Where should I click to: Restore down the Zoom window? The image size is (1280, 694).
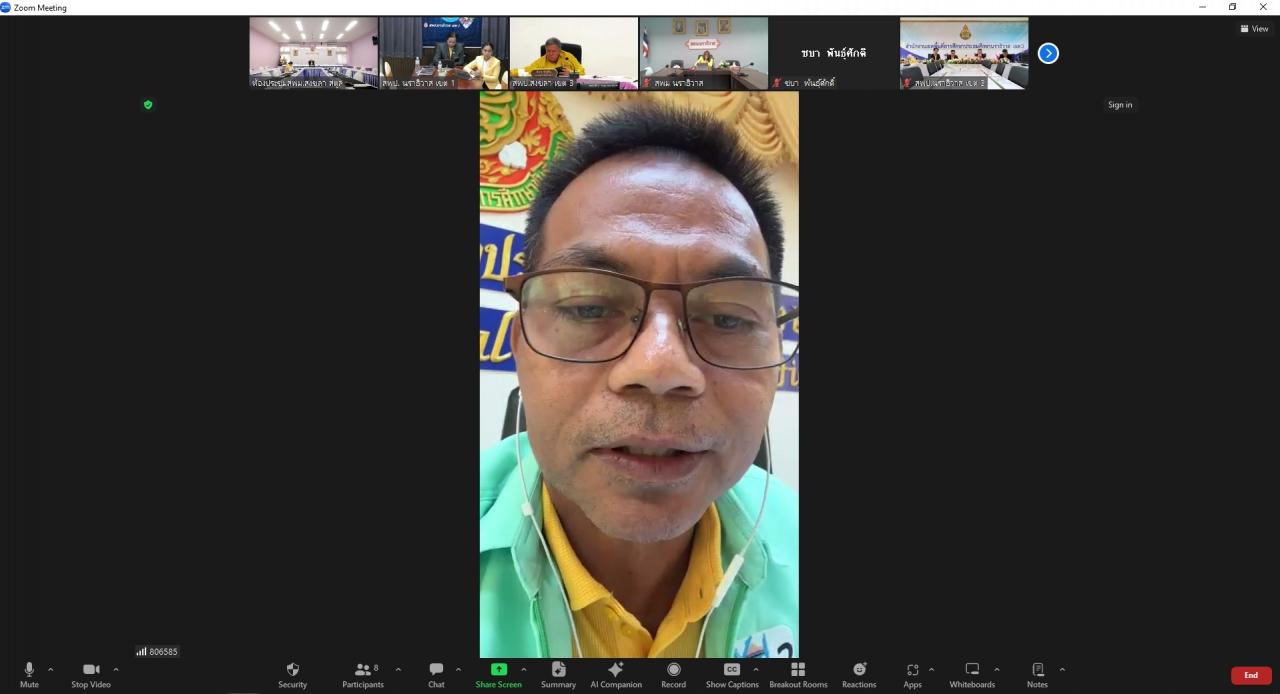1233,7
